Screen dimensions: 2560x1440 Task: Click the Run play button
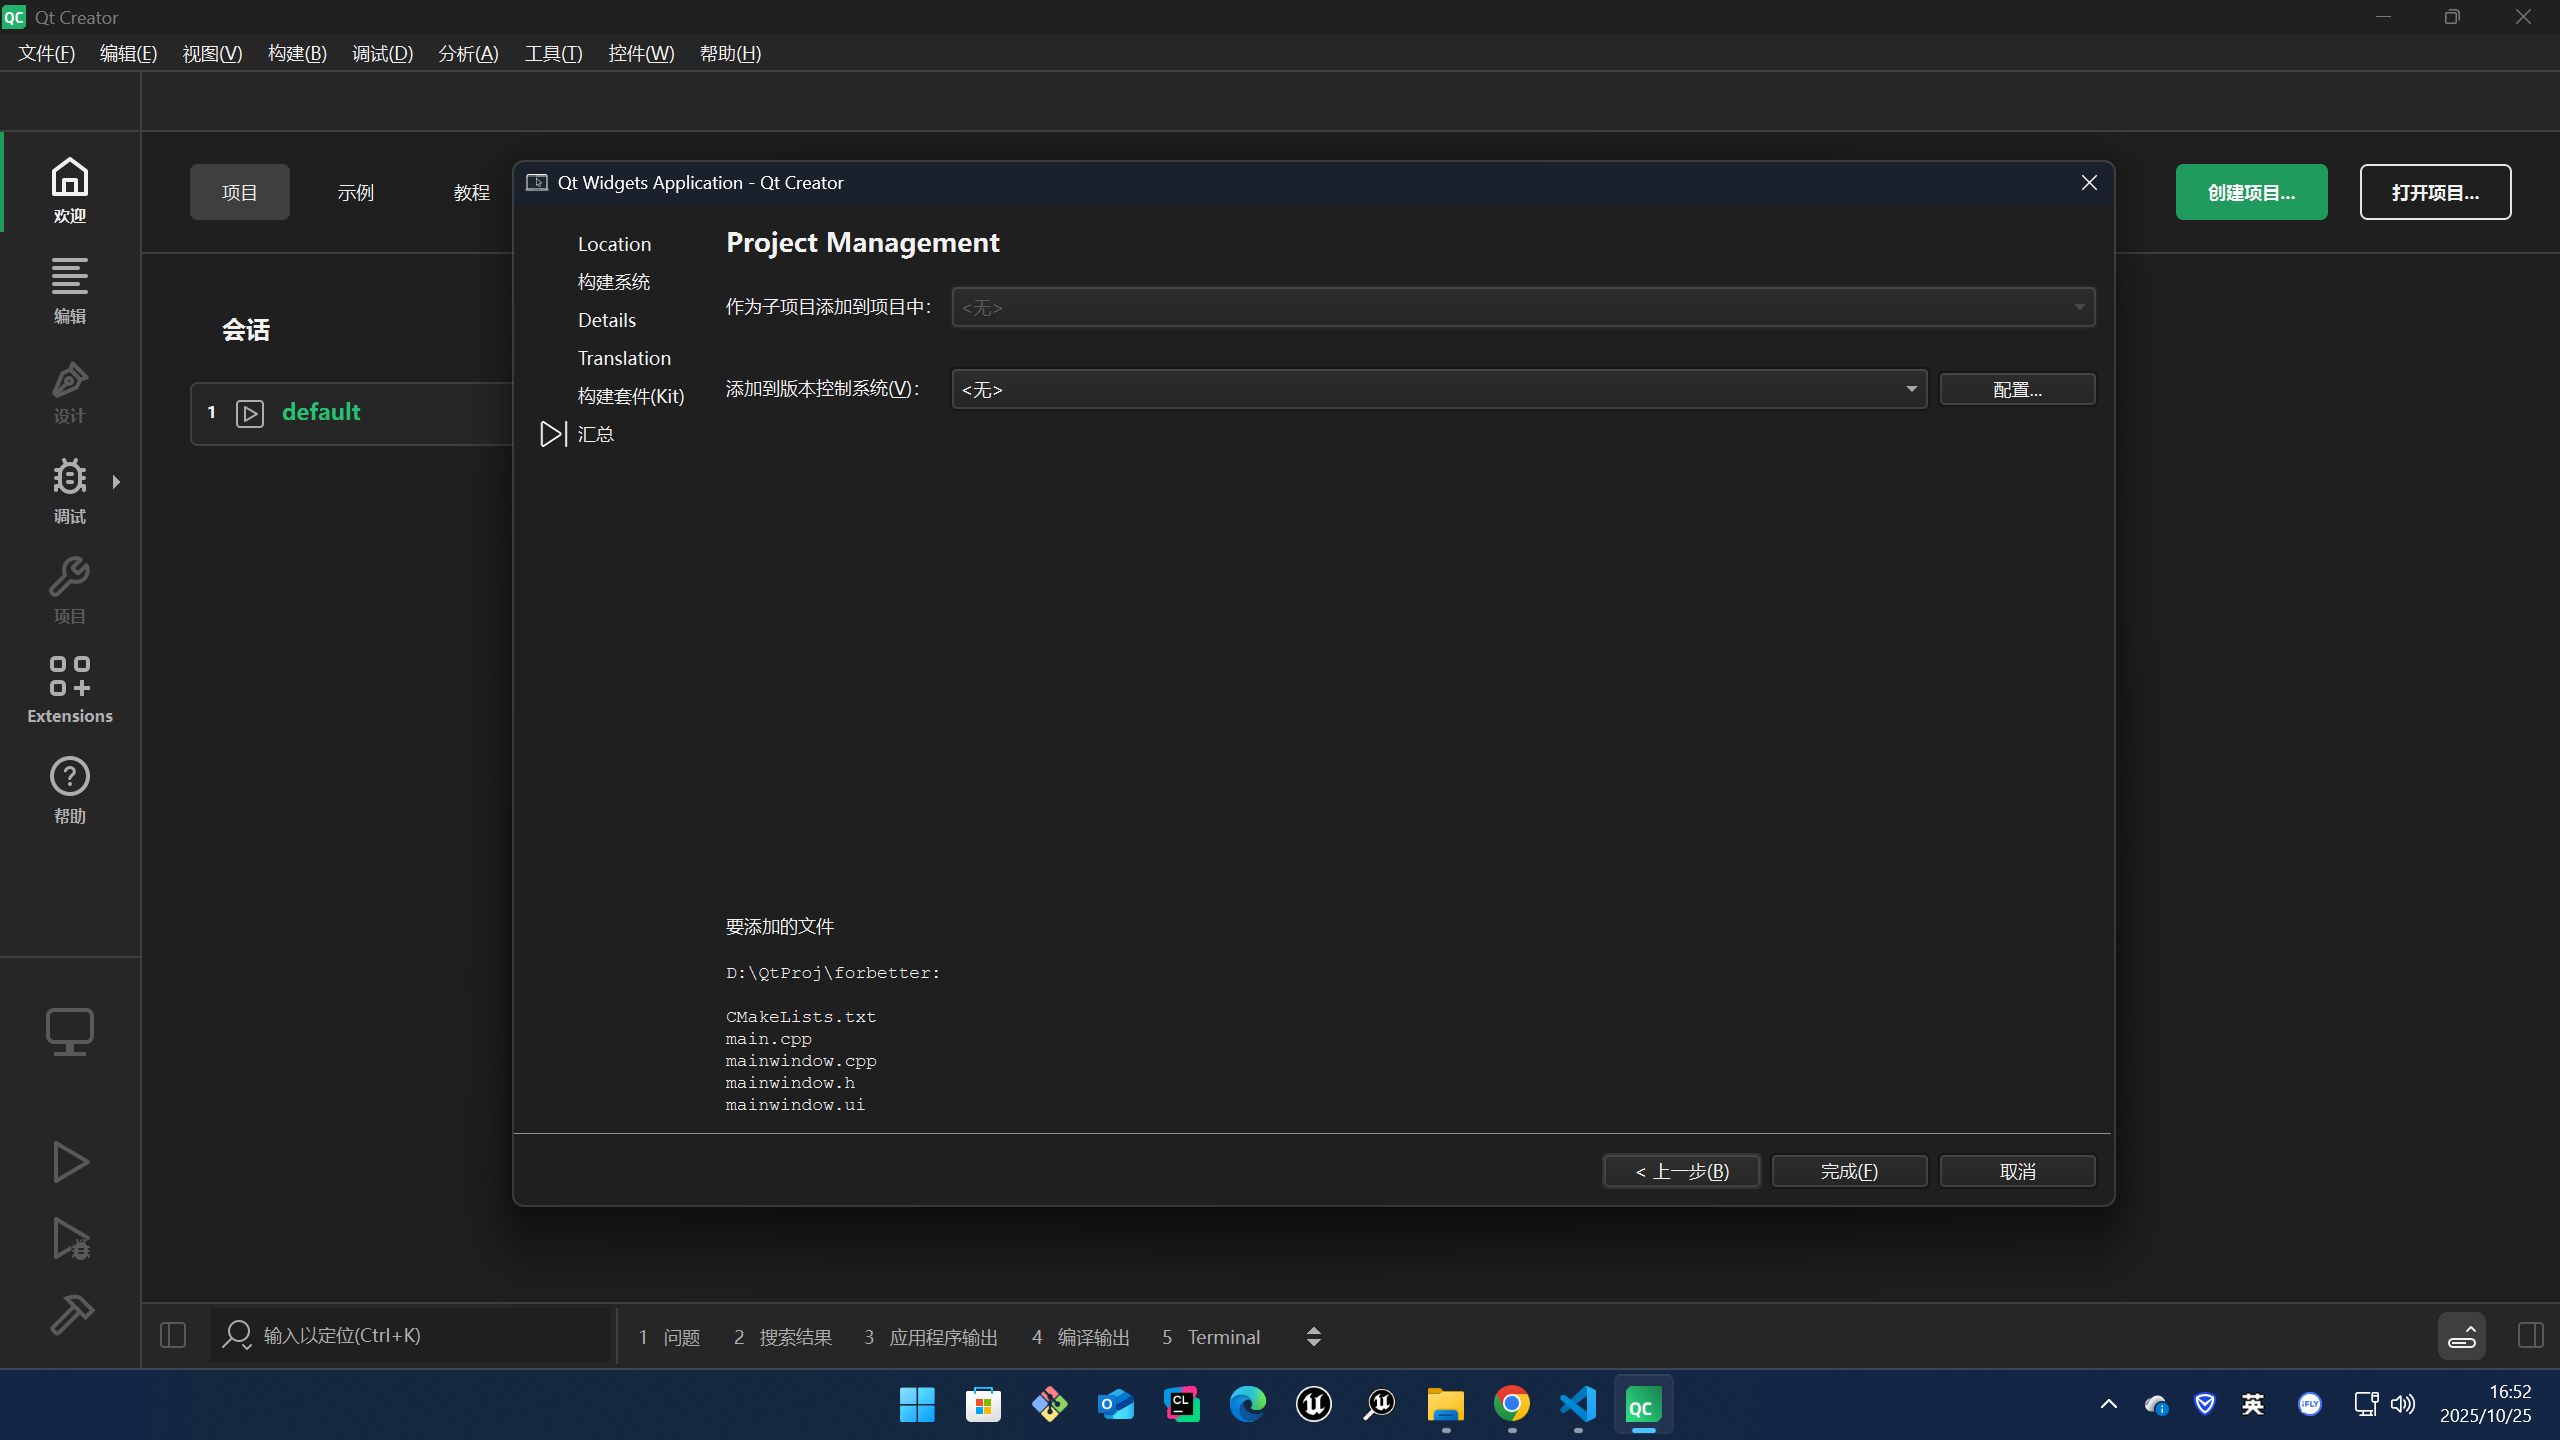pyautogui.click(x=69, y=1162)
